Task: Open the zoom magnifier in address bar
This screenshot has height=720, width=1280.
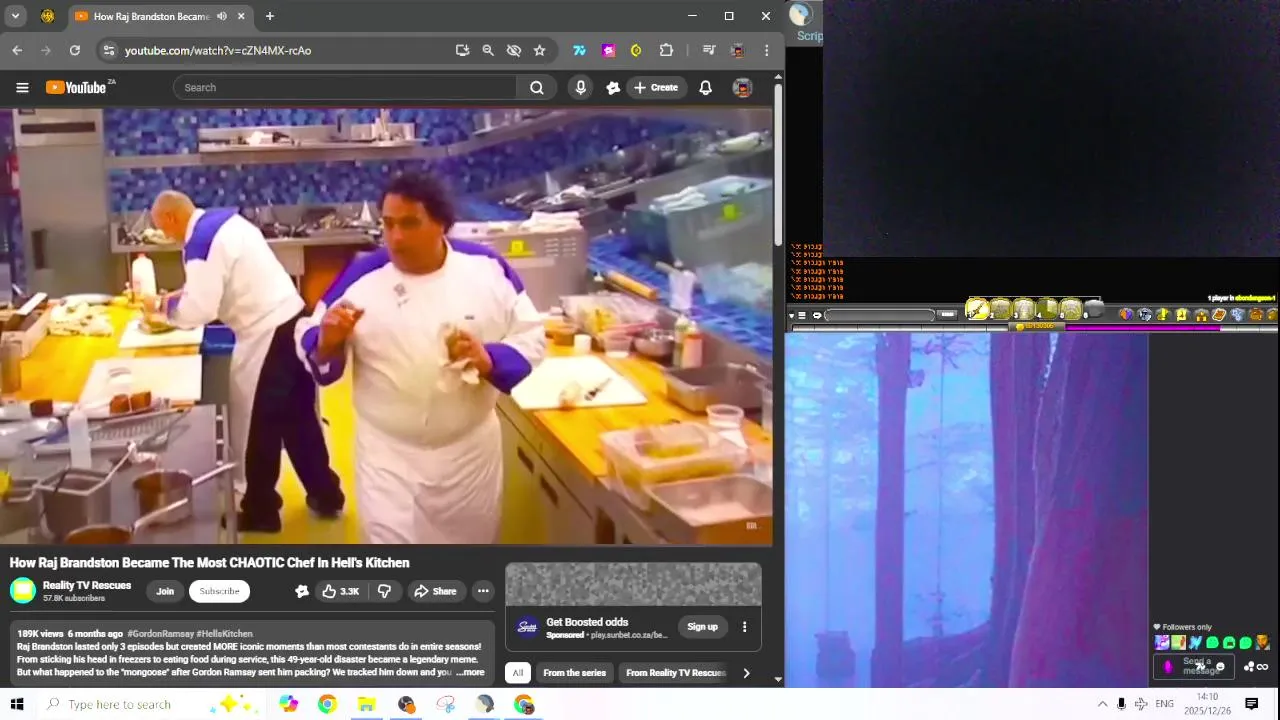Action: [488, 50]
